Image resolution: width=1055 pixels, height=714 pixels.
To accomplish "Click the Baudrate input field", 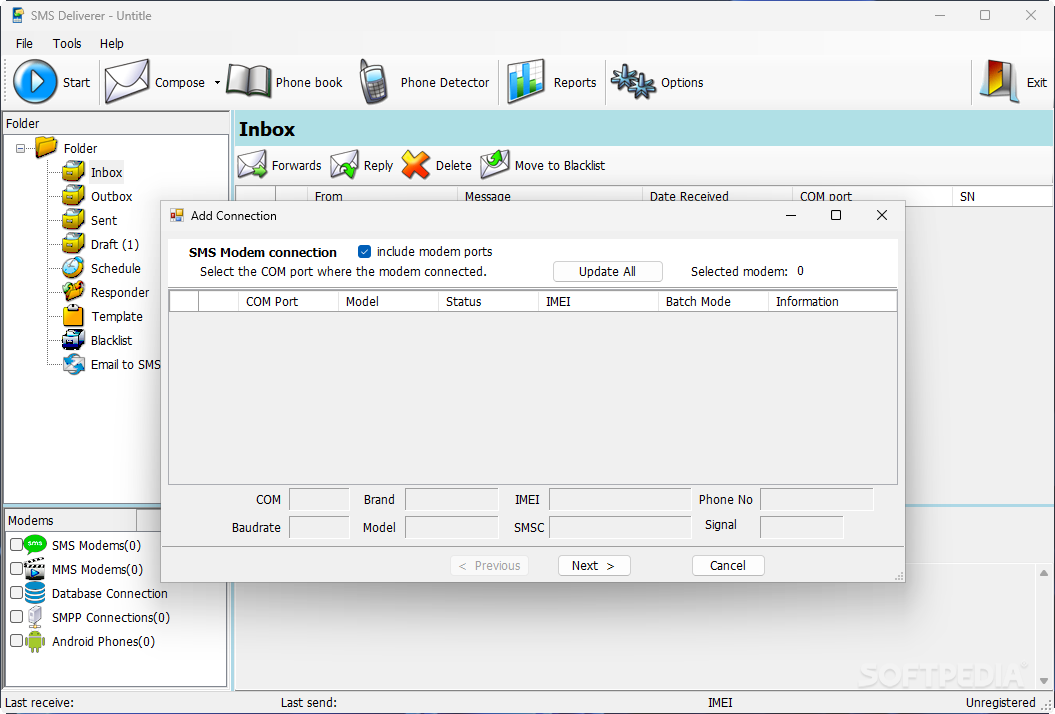I will (319, 528).
